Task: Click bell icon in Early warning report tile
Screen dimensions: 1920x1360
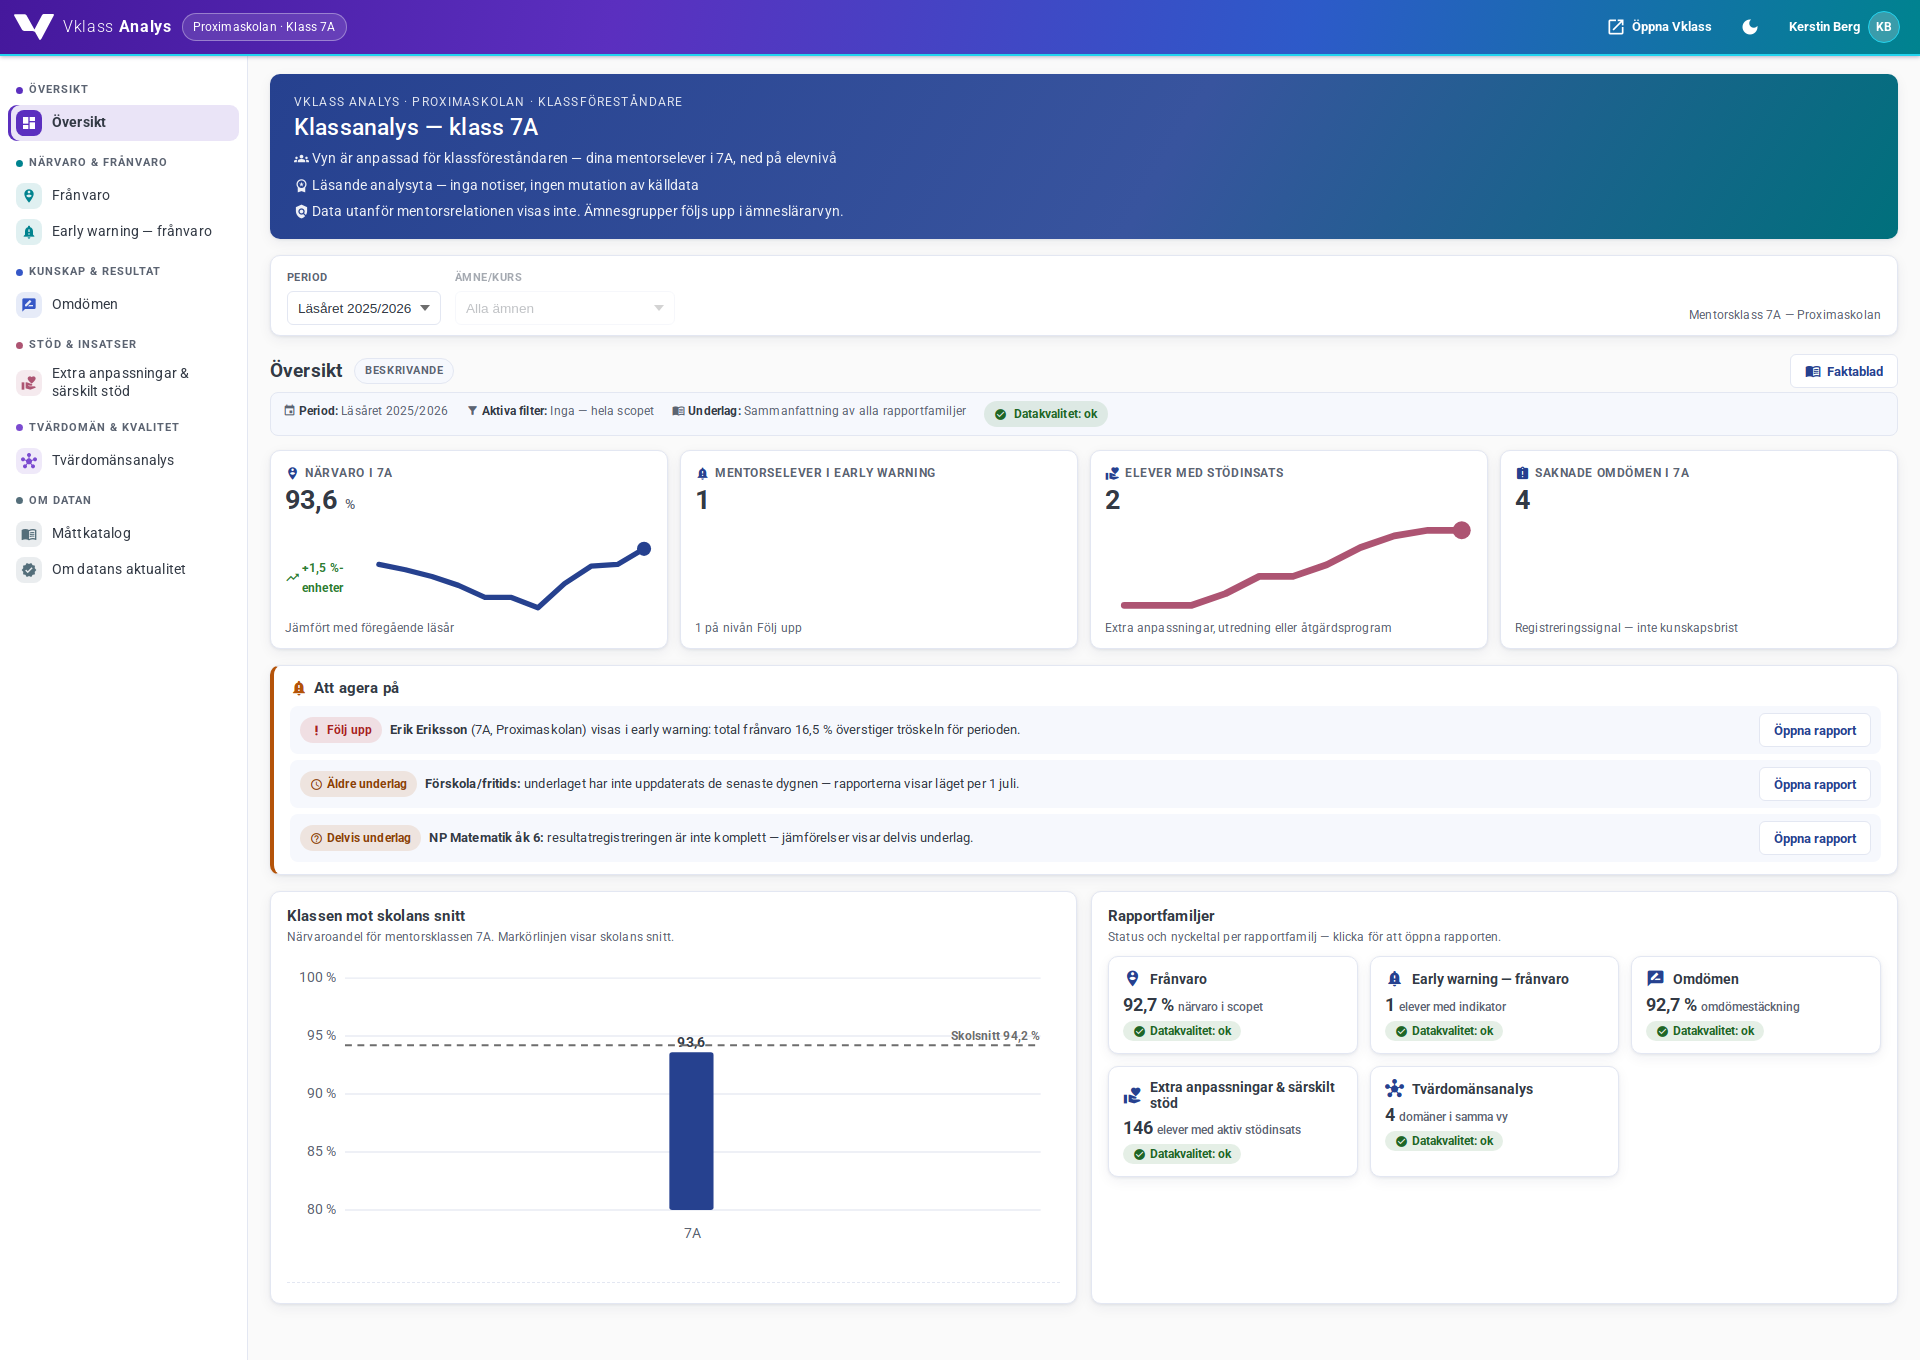Action: pos(1394,979)
